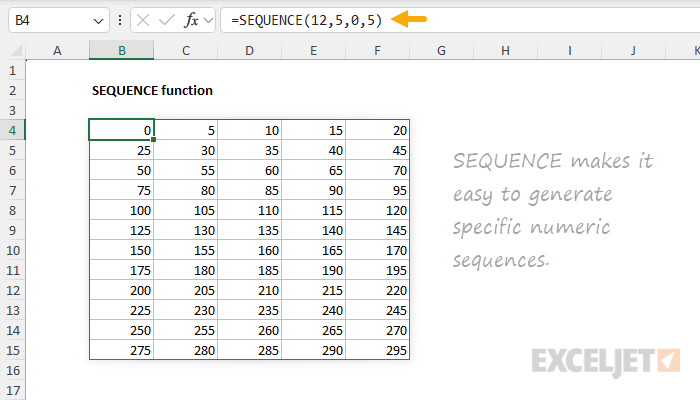Select cell containing 175
This screenshot has width=700, height=400.
point(121,270)
